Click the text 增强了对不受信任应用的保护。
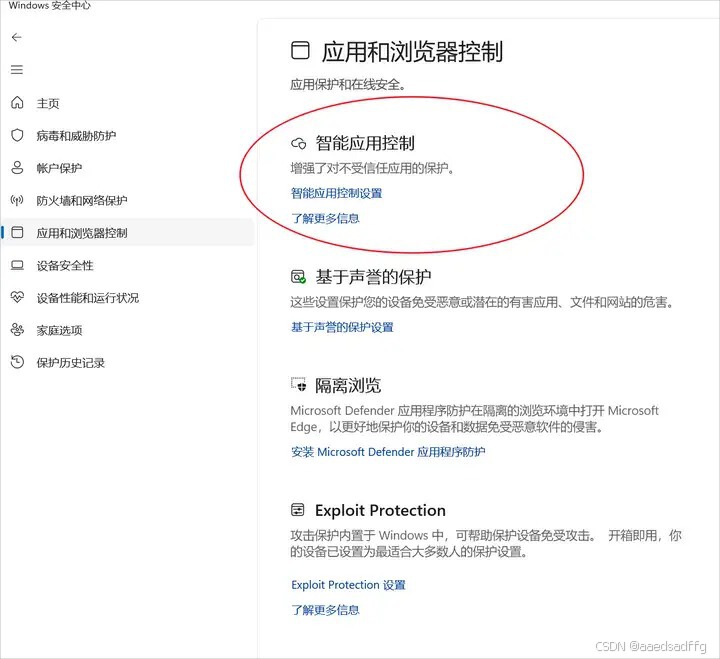The height and width of the screenshot is (659, 720). coord(372,168)
